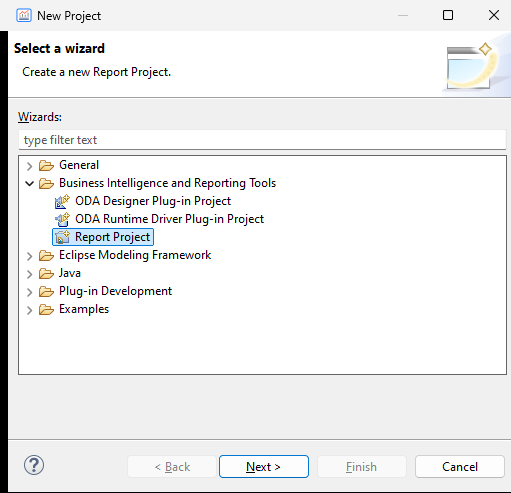
Task: Click the New Project title bar app icon
Action: [x=24, y=15]
